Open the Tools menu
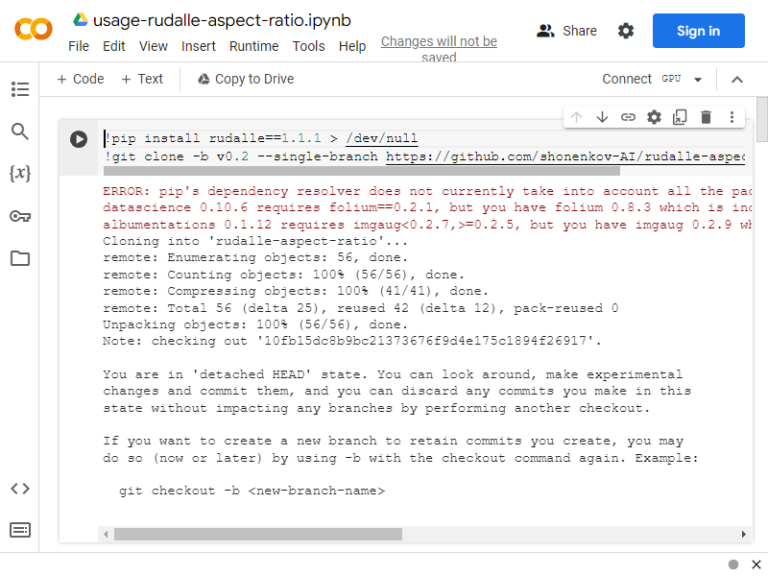The image size is (768, 576). 309,46
